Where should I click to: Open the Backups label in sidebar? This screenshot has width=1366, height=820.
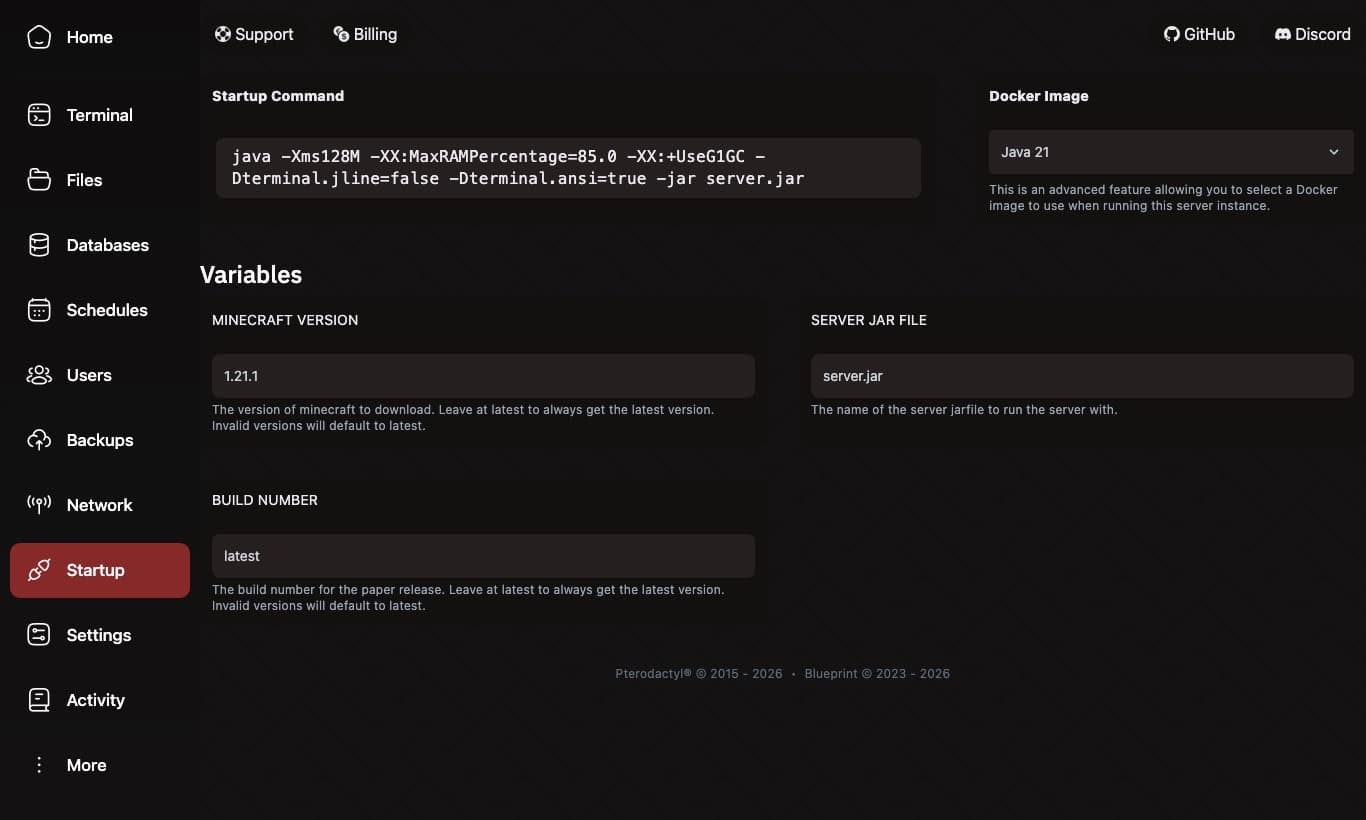(100, 440)
